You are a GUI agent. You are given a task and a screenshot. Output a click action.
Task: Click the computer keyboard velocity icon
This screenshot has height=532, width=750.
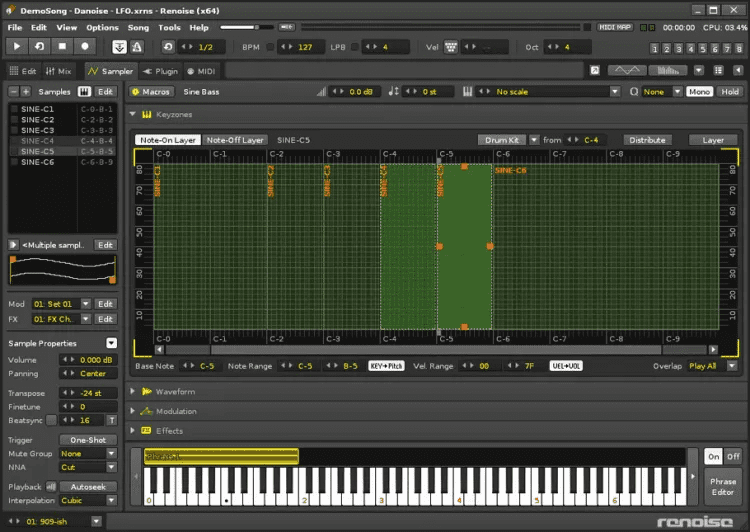tap(451, 47)
